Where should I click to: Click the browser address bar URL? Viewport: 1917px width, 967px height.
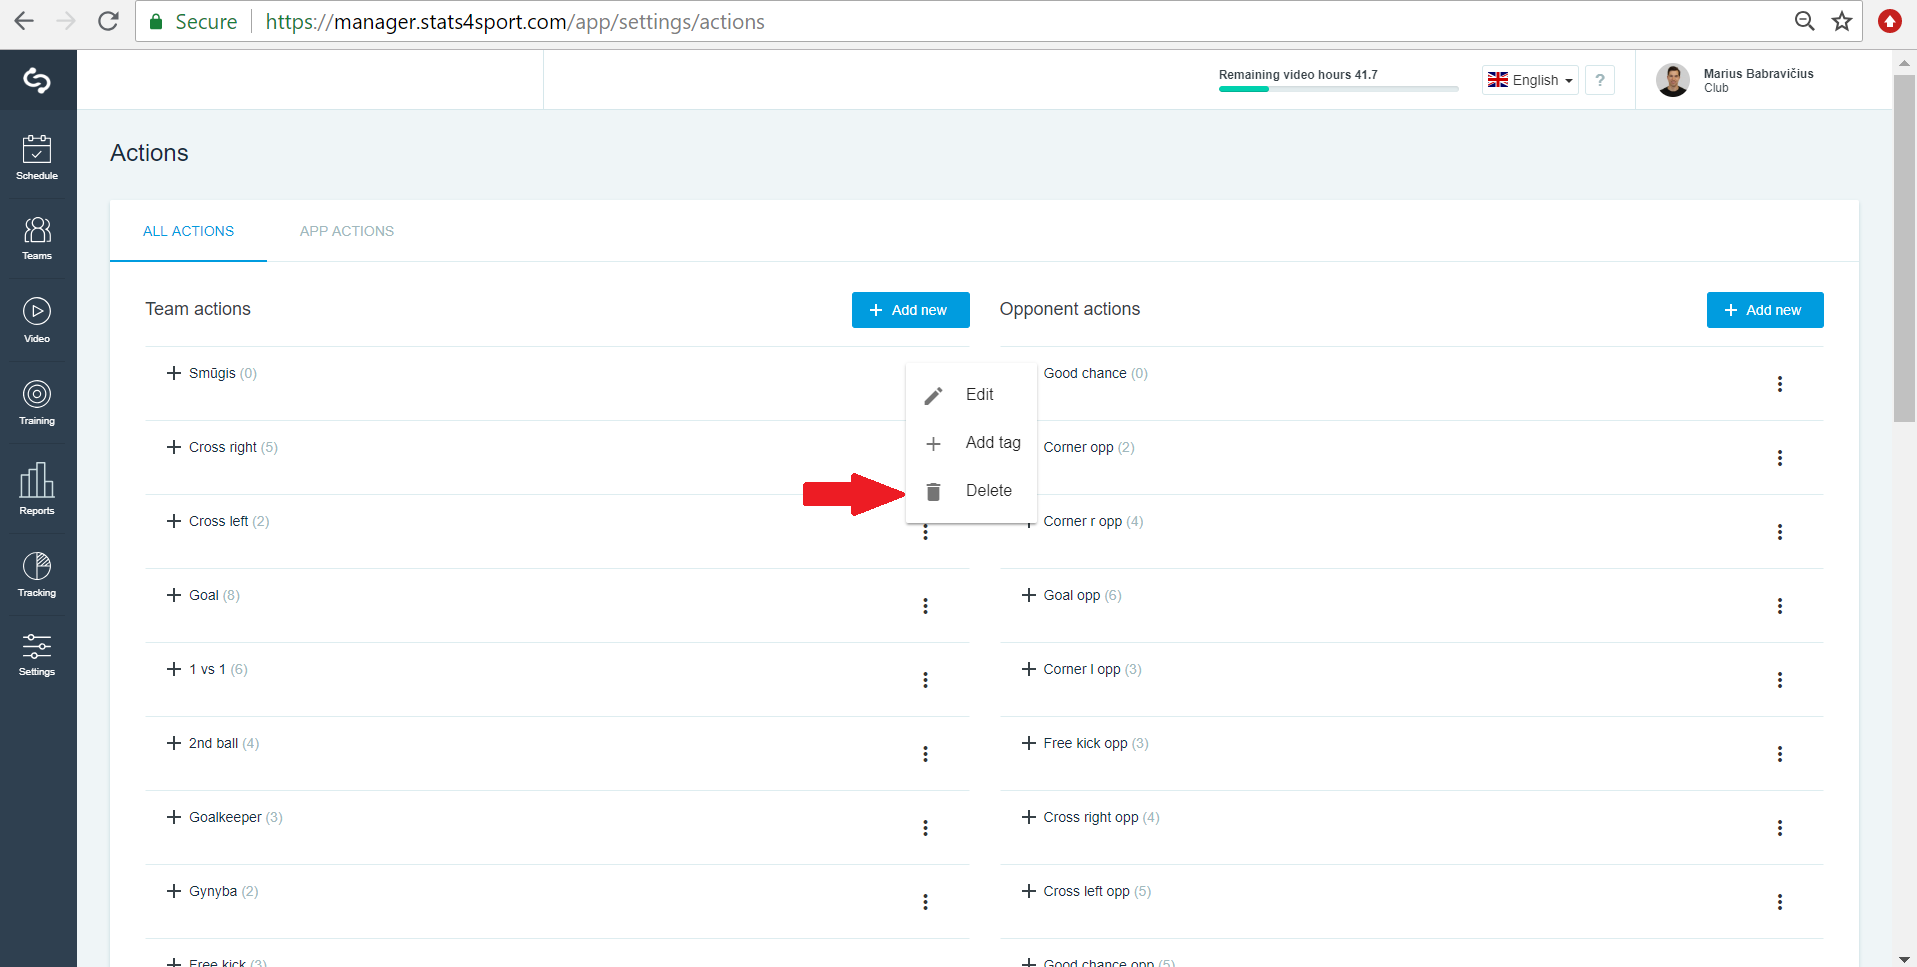515,21
